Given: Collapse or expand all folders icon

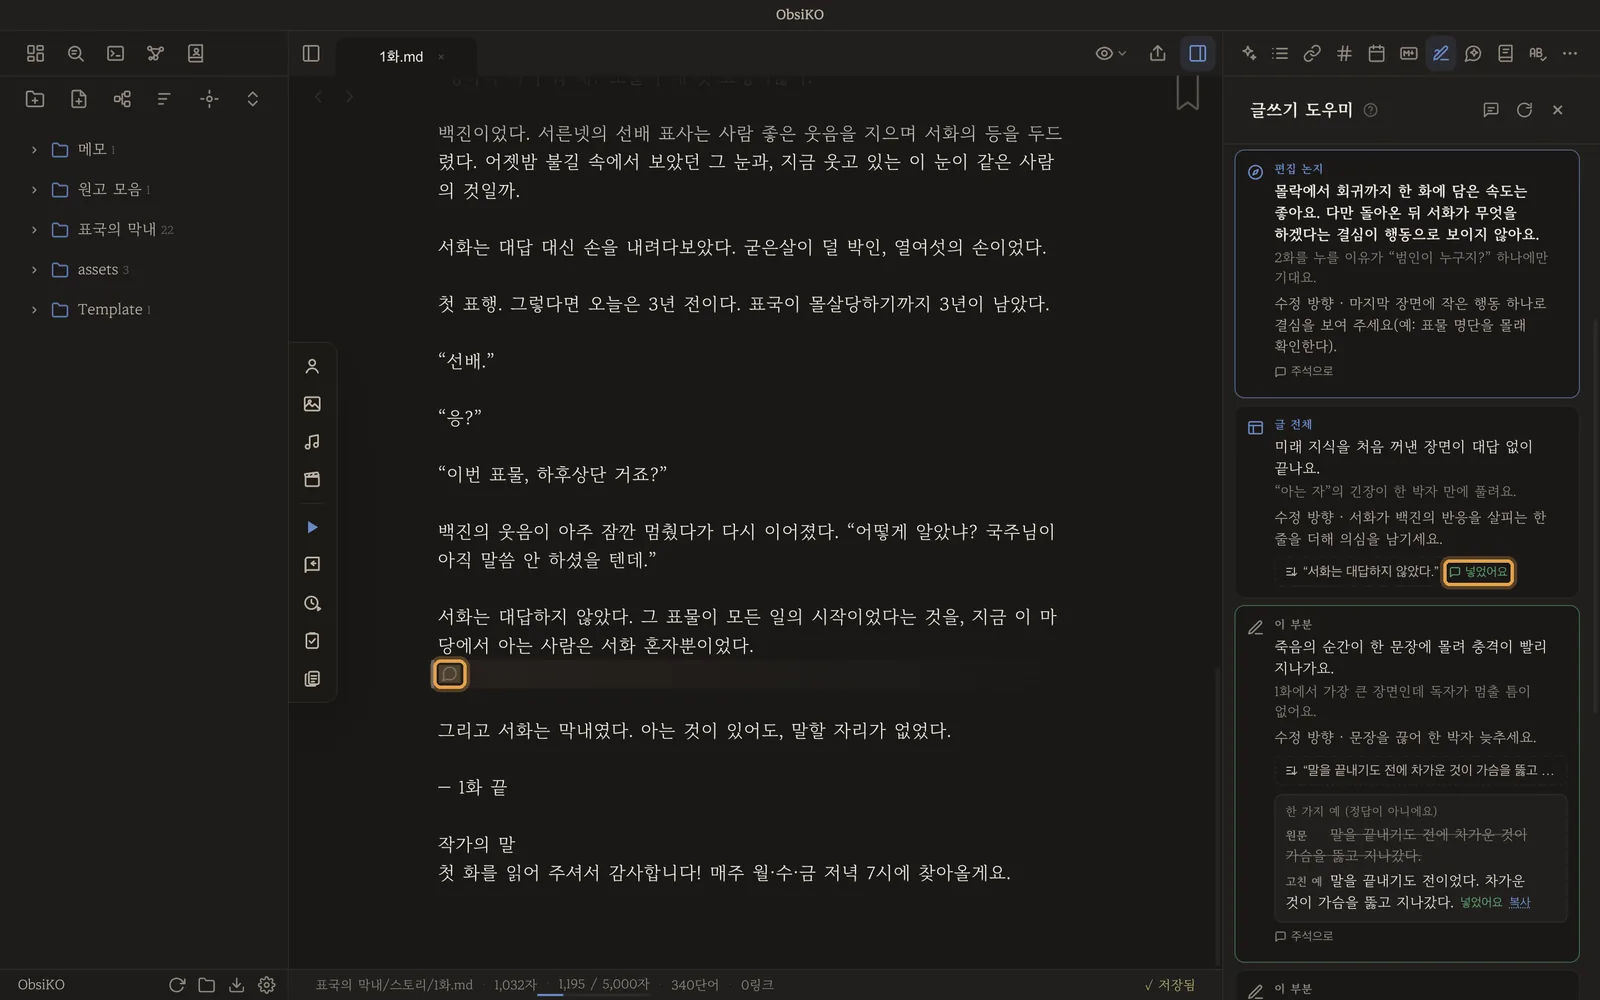Looking at the screenshot, I should coord(252,98).
